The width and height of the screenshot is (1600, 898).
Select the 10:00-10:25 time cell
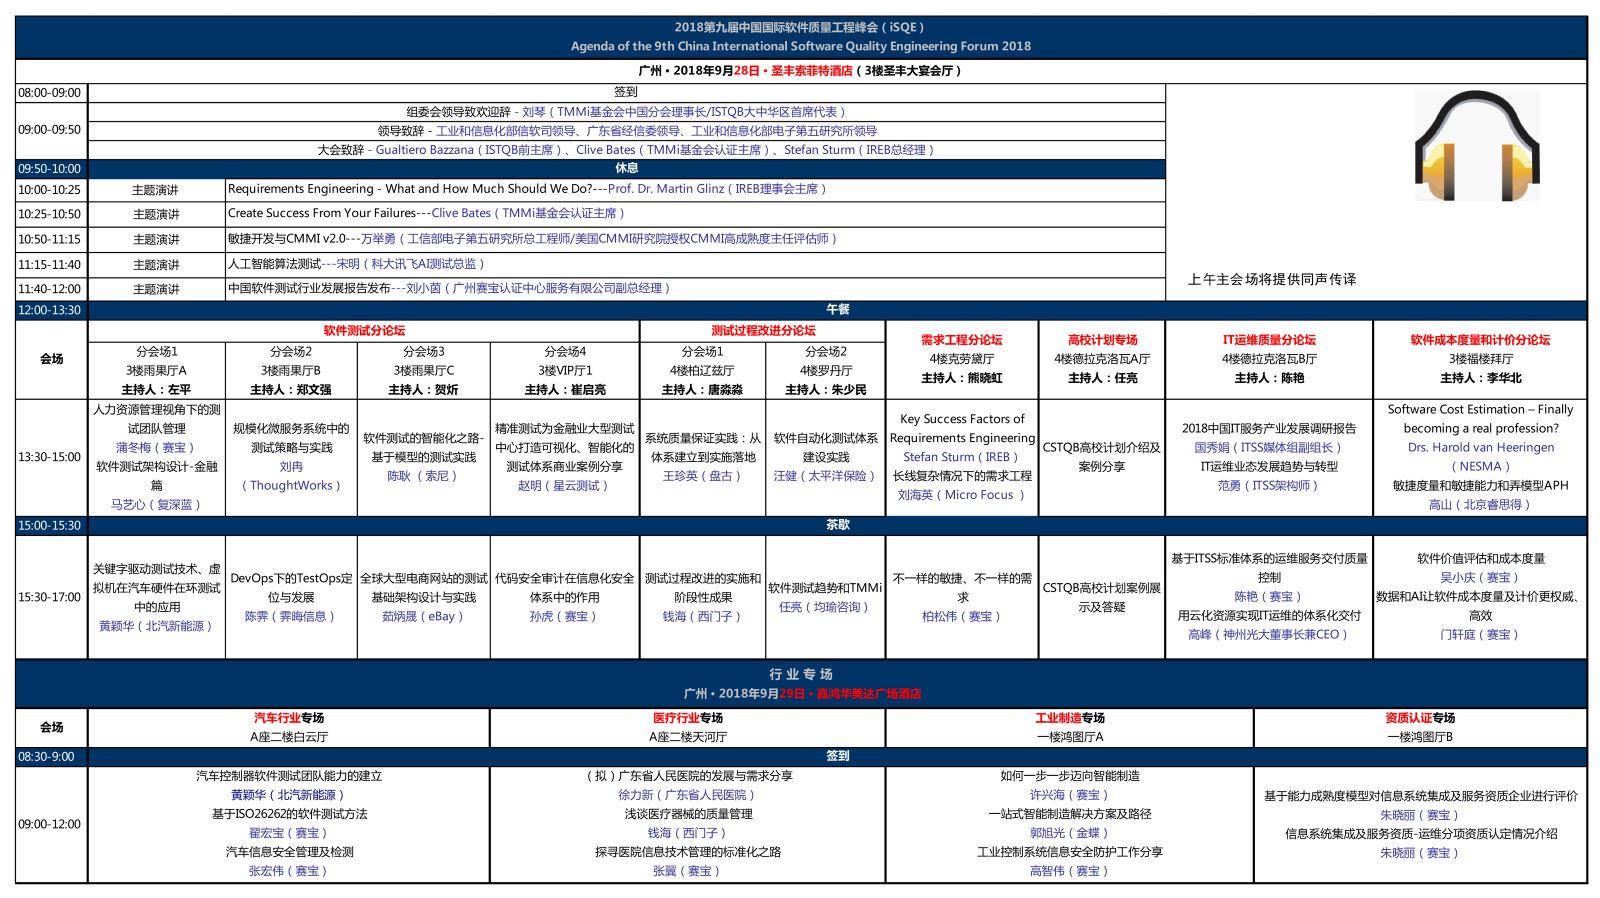click(x=51, y=189)
